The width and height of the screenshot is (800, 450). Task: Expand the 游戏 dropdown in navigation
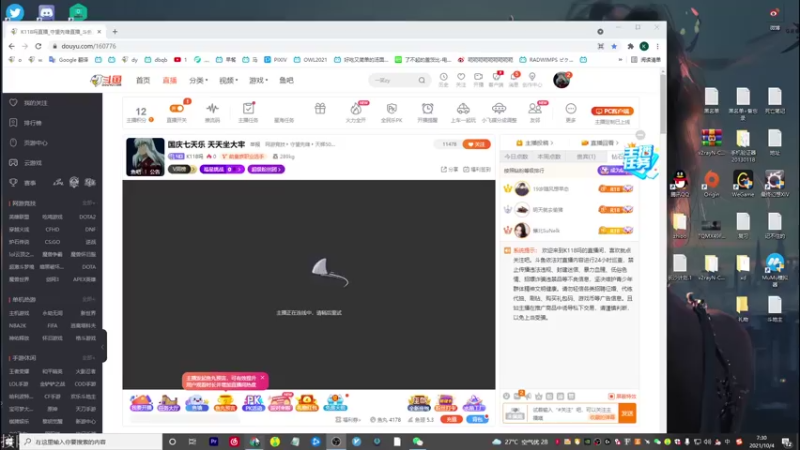pos(258,80)
